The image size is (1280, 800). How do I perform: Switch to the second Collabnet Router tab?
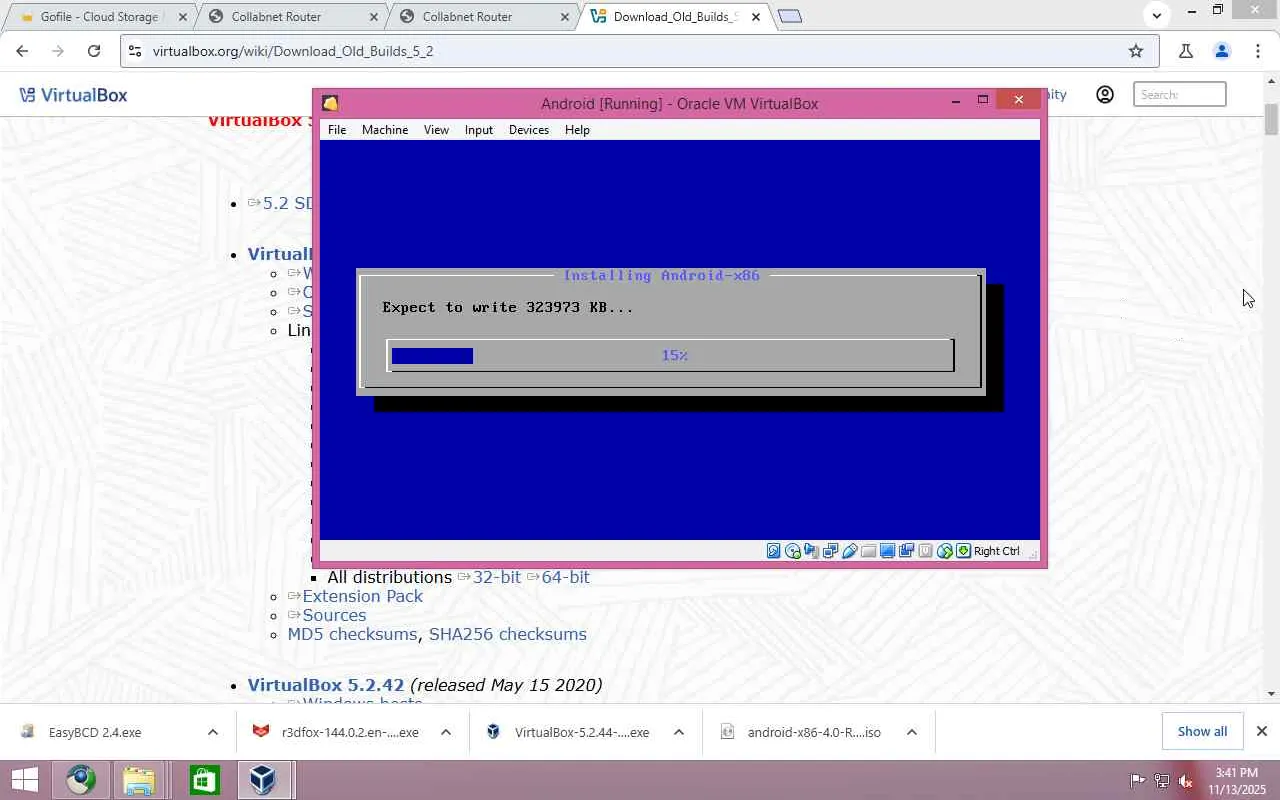(482, 17)
